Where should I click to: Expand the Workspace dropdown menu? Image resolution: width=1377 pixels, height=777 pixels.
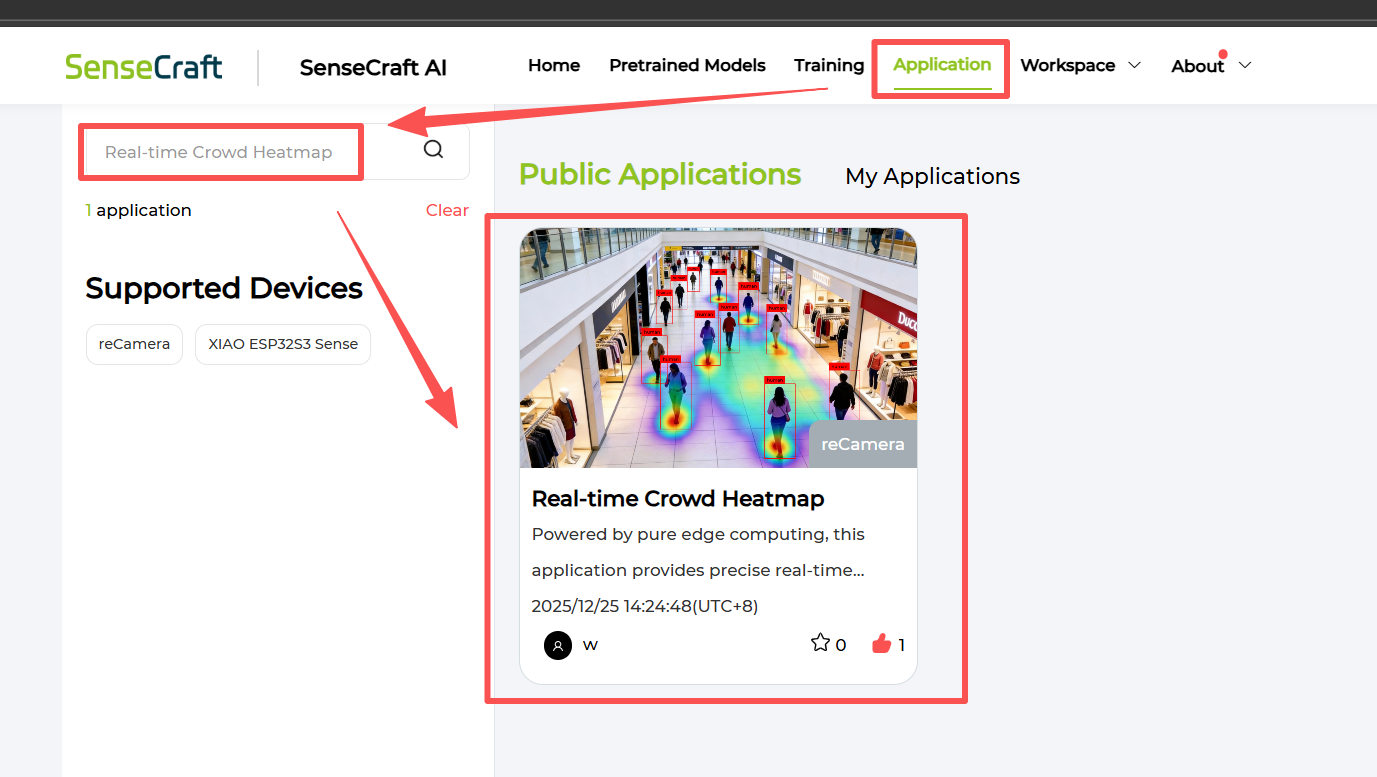point(1080,66)
